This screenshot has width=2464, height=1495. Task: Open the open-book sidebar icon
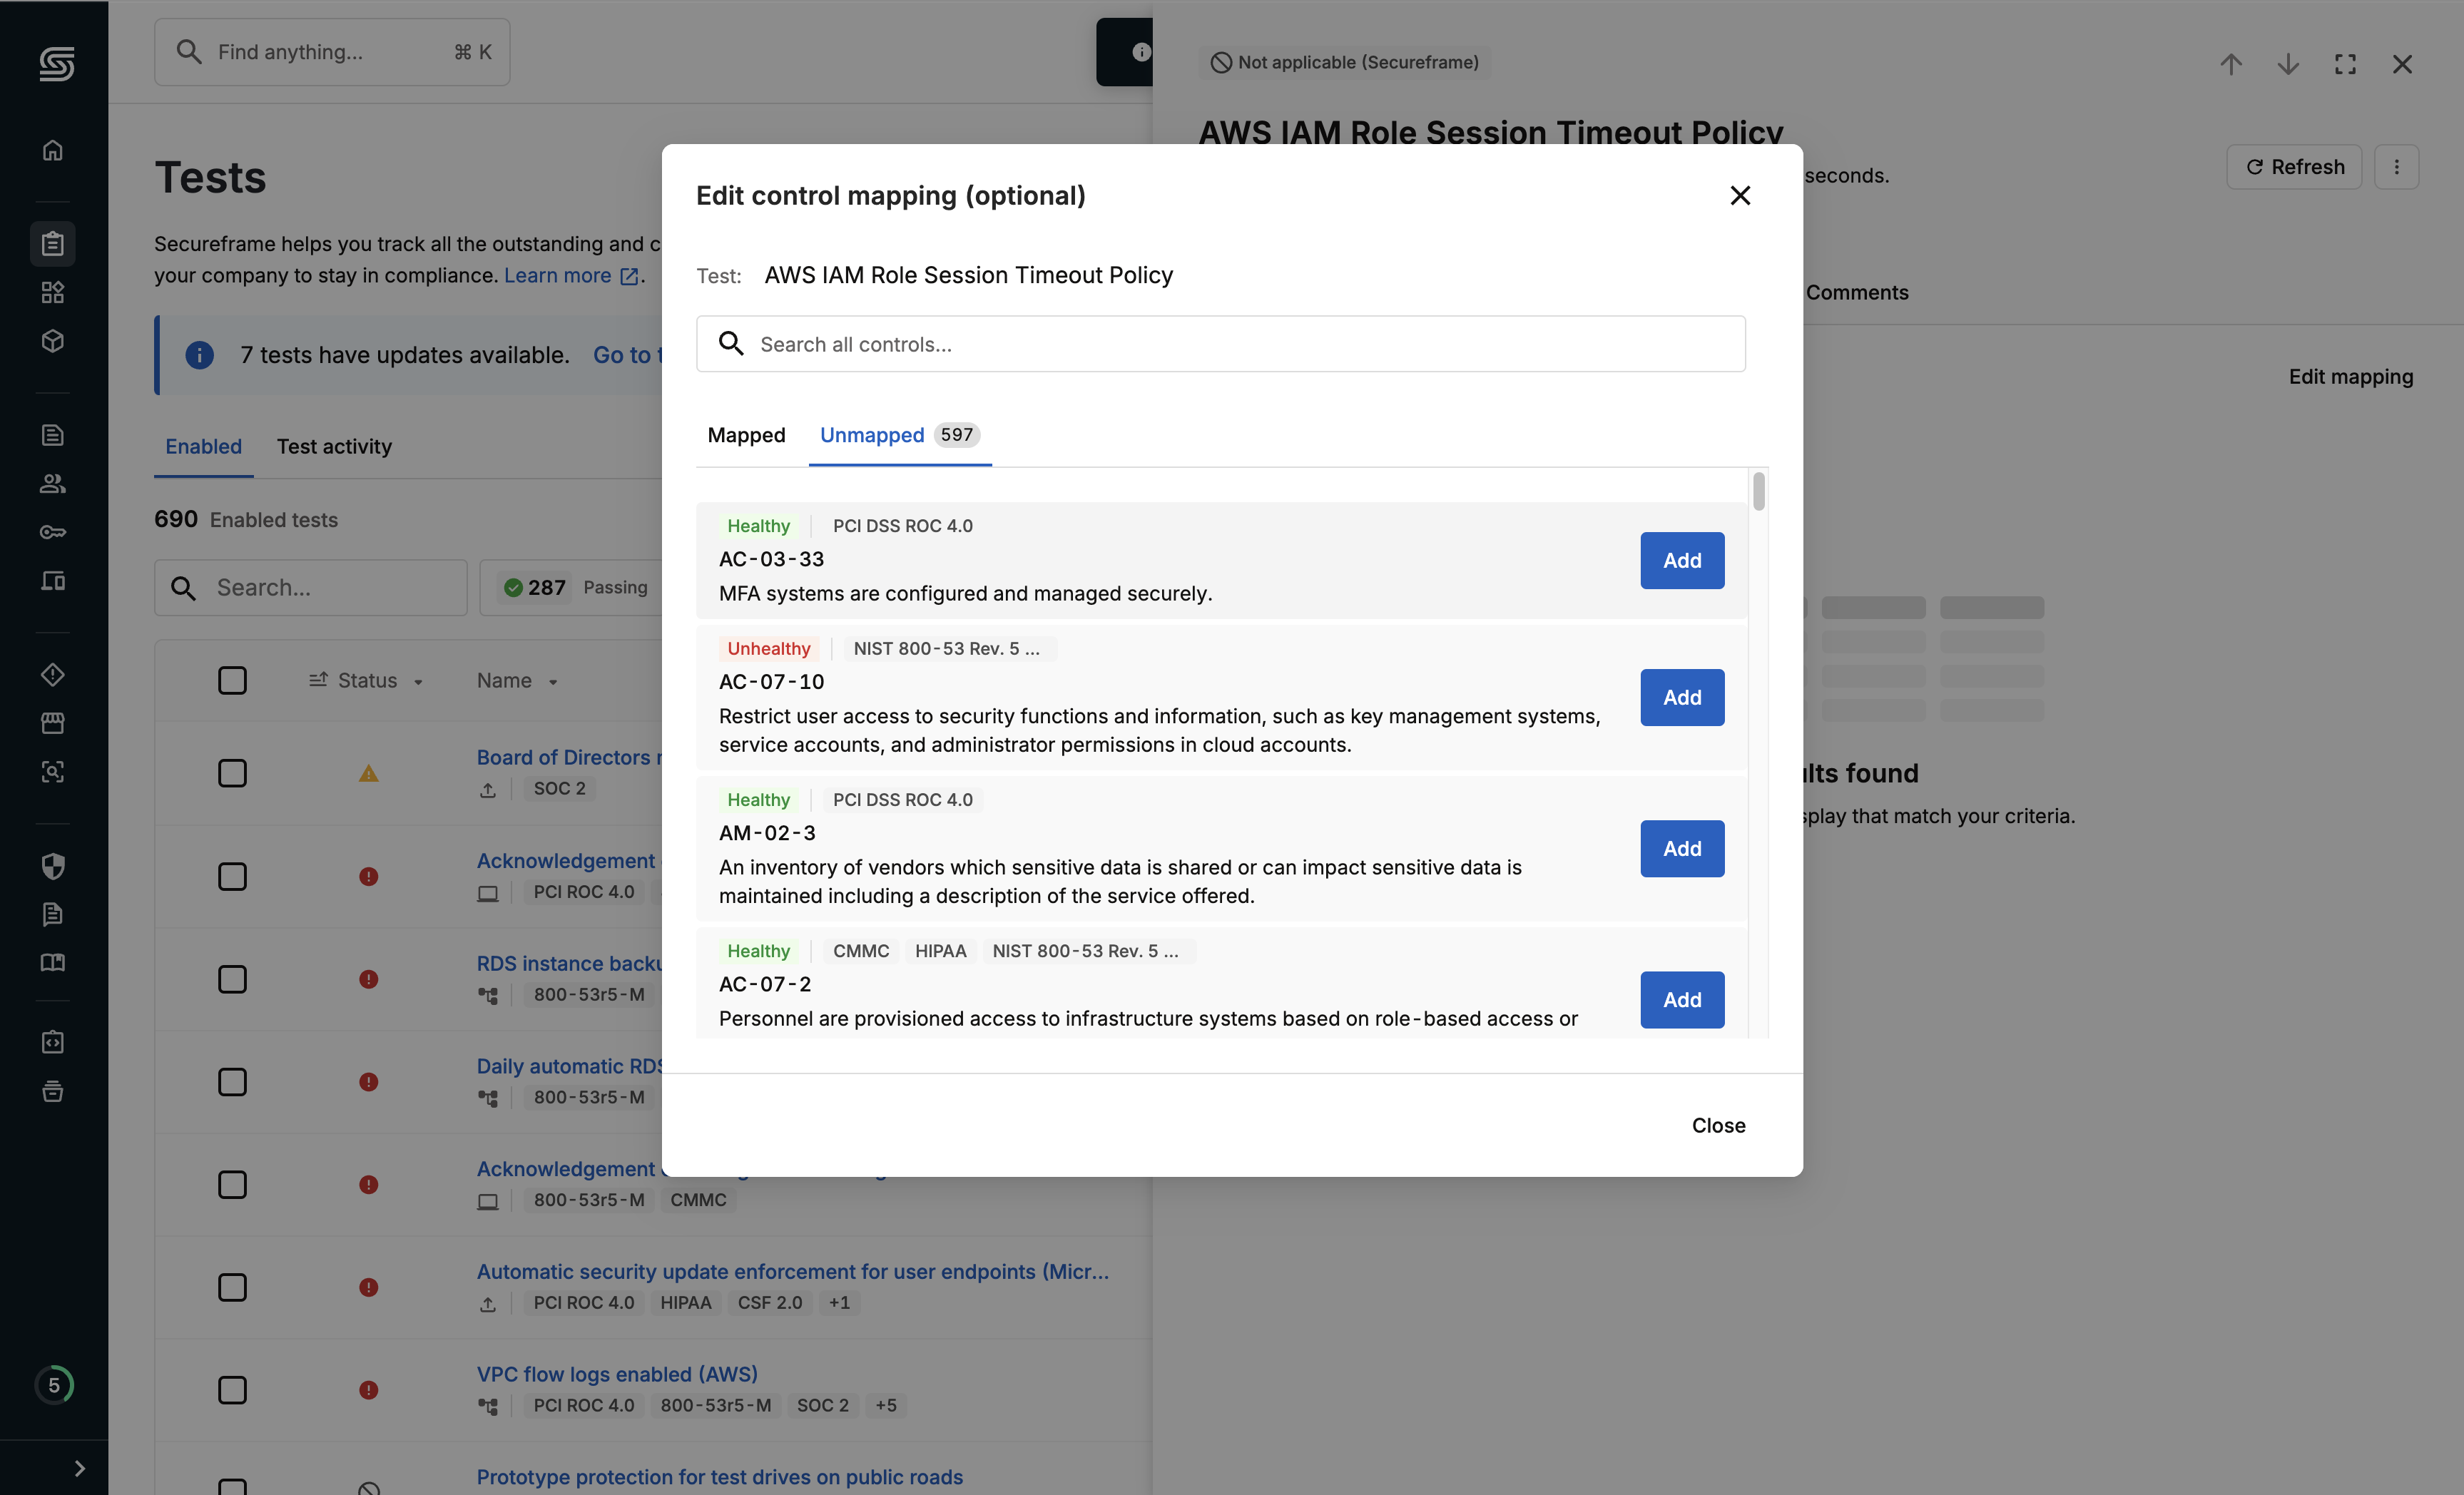pyautogui.click(x=53, y=963)
